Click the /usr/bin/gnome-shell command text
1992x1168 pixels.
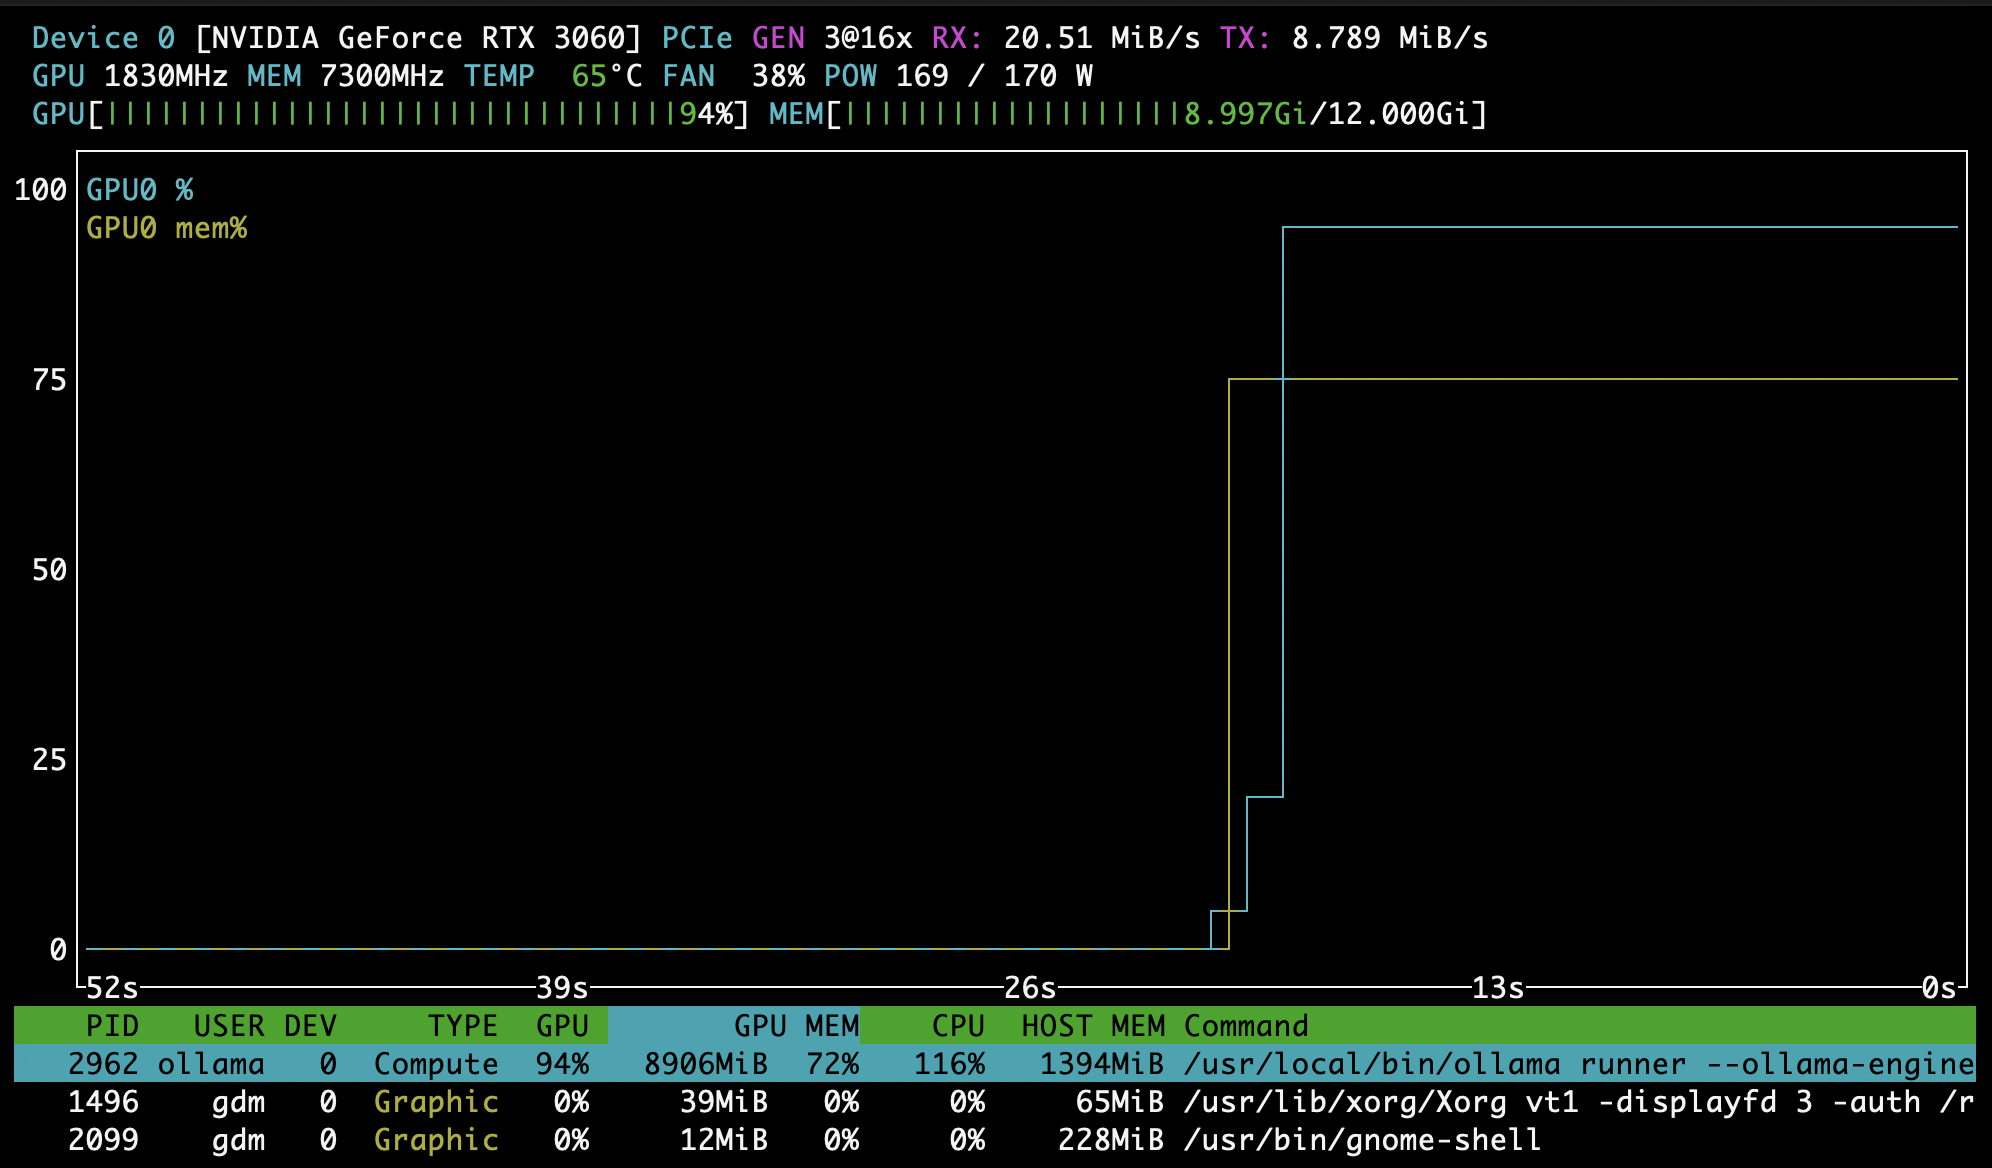point(1363,1140)
